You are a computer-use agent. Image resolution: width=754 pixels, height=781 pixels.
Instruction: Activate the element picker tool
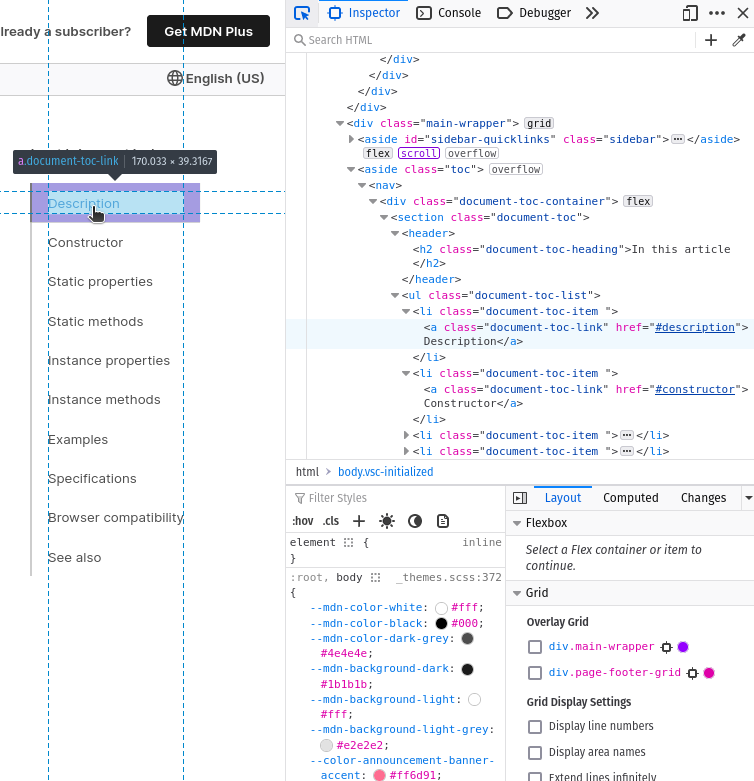tap(302, 13)
